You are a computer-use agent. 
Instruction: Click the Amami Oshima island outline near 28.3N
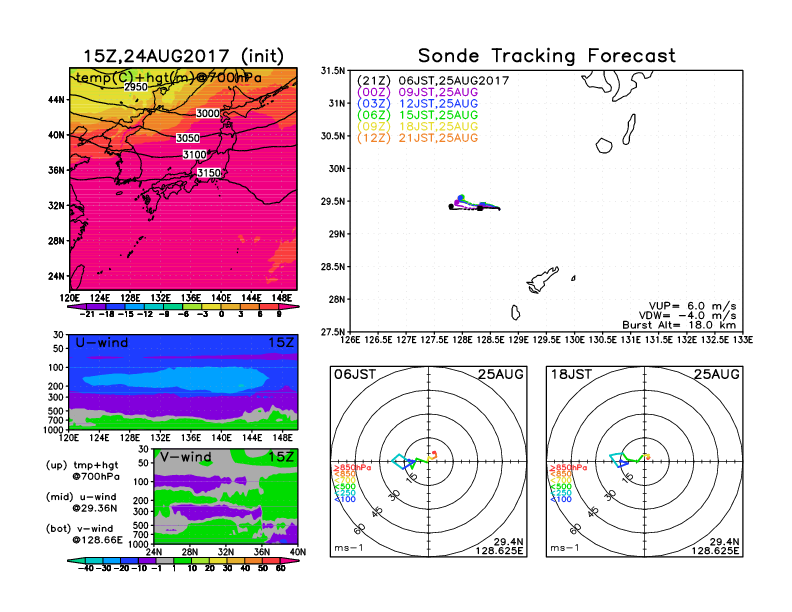542,279
